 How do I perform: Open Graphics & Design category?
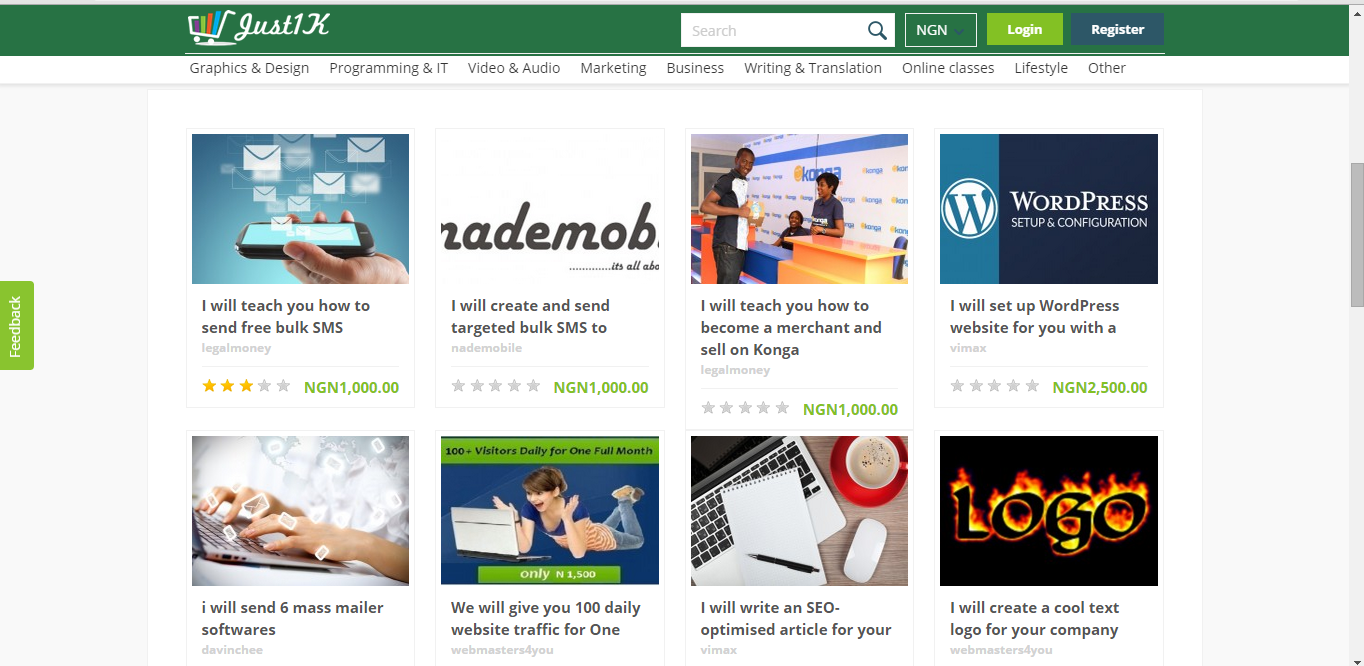[249, 68]
